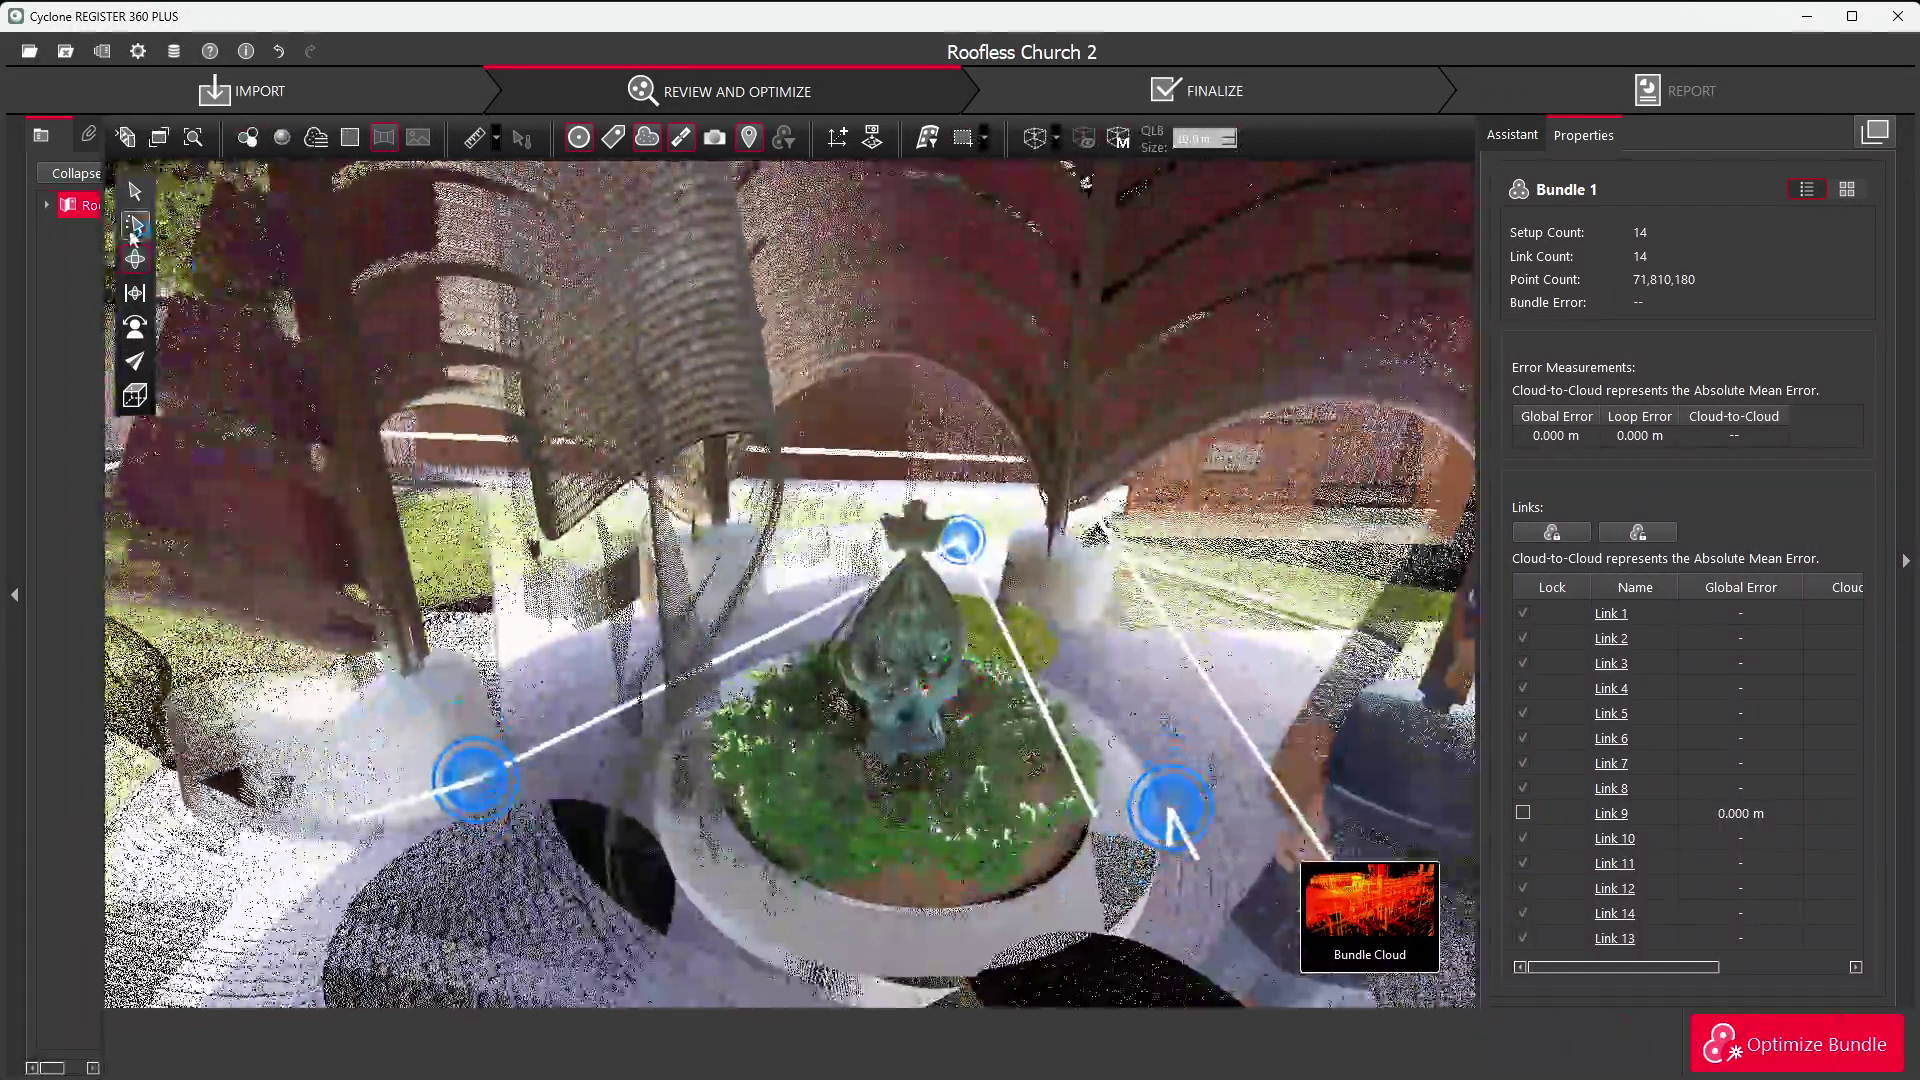
Task: Select the pointer pick tool in viewport
Action: 135,191
